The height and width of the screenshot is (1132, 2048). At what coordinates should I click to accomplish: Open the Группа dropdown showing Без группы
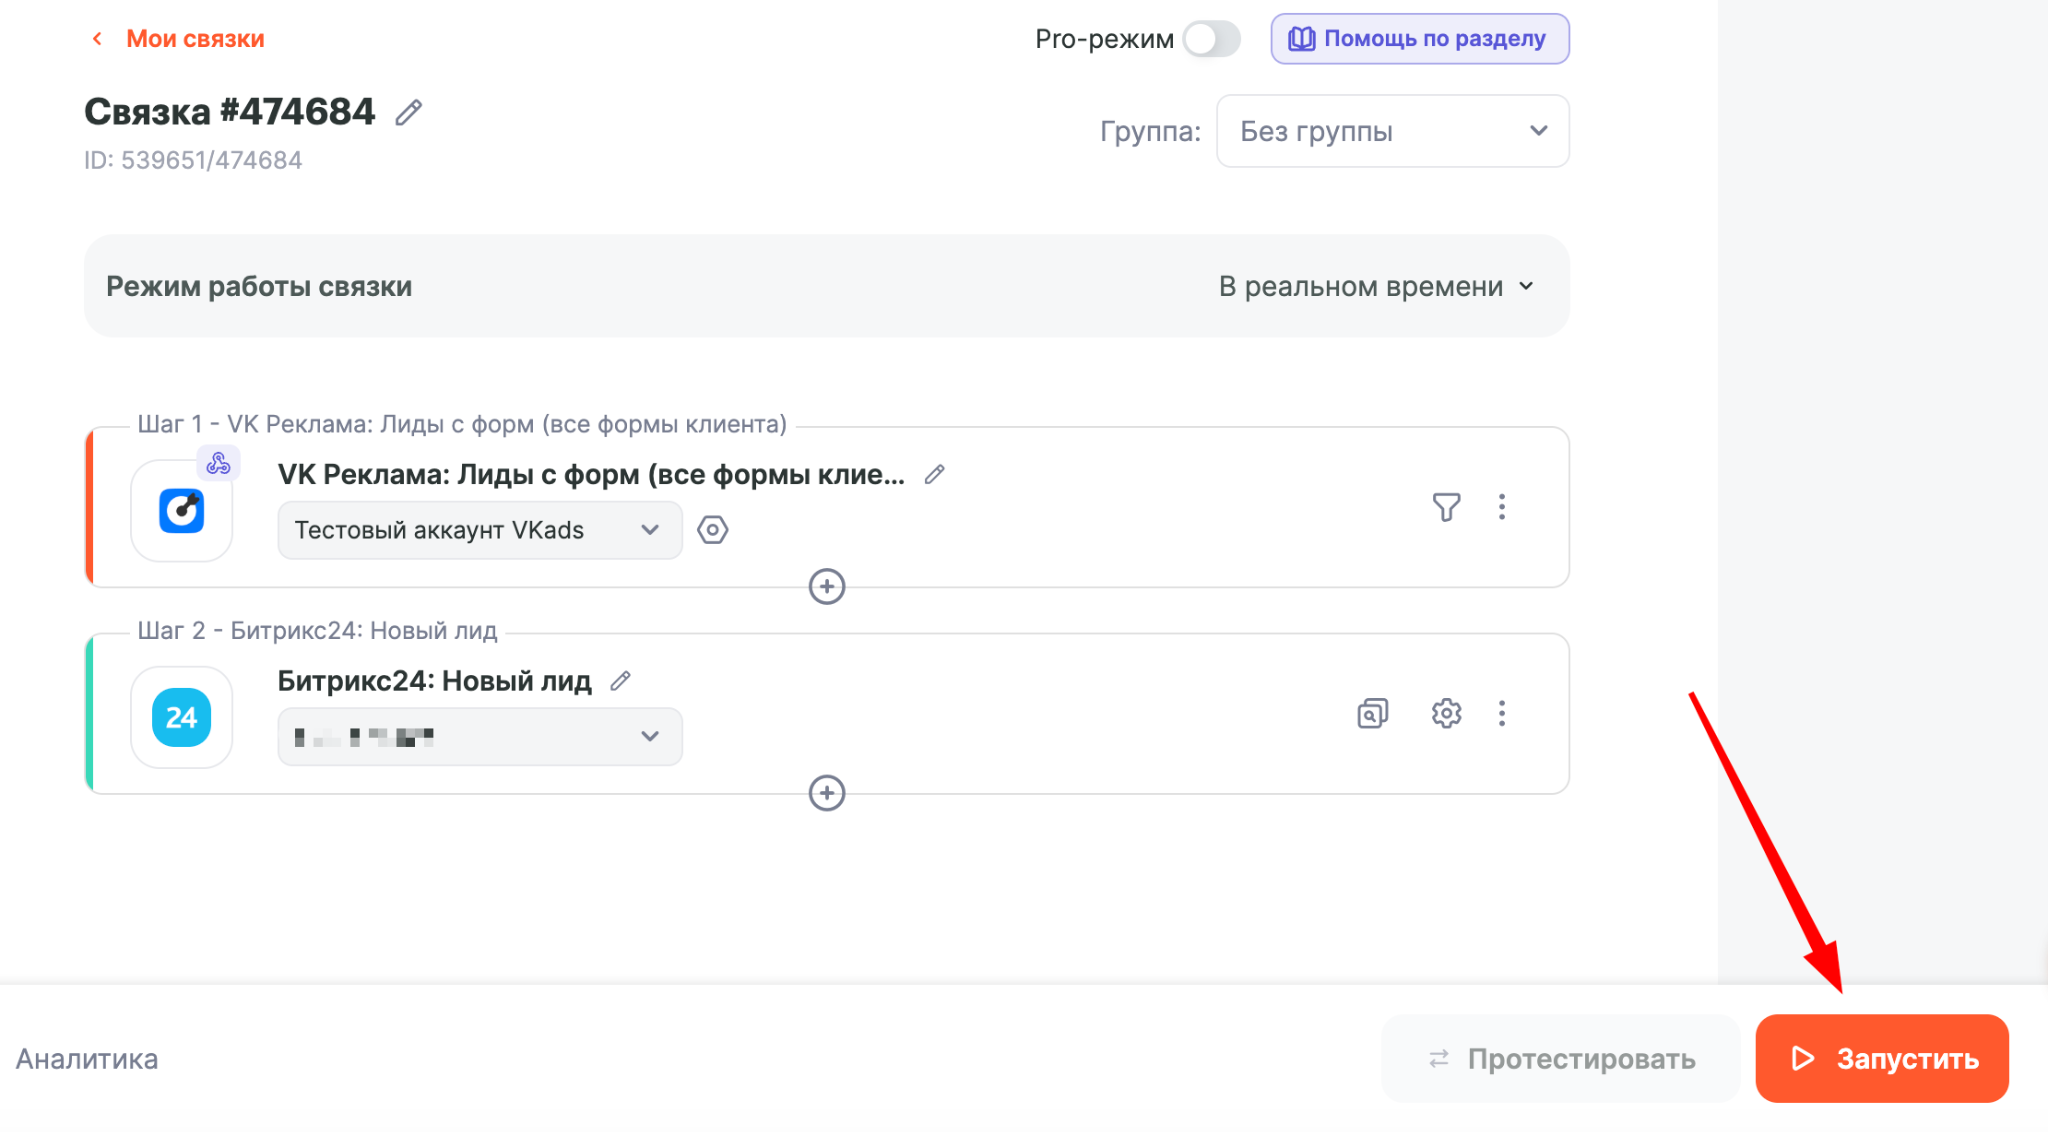pyautogui.click(x=1392, y=131)
